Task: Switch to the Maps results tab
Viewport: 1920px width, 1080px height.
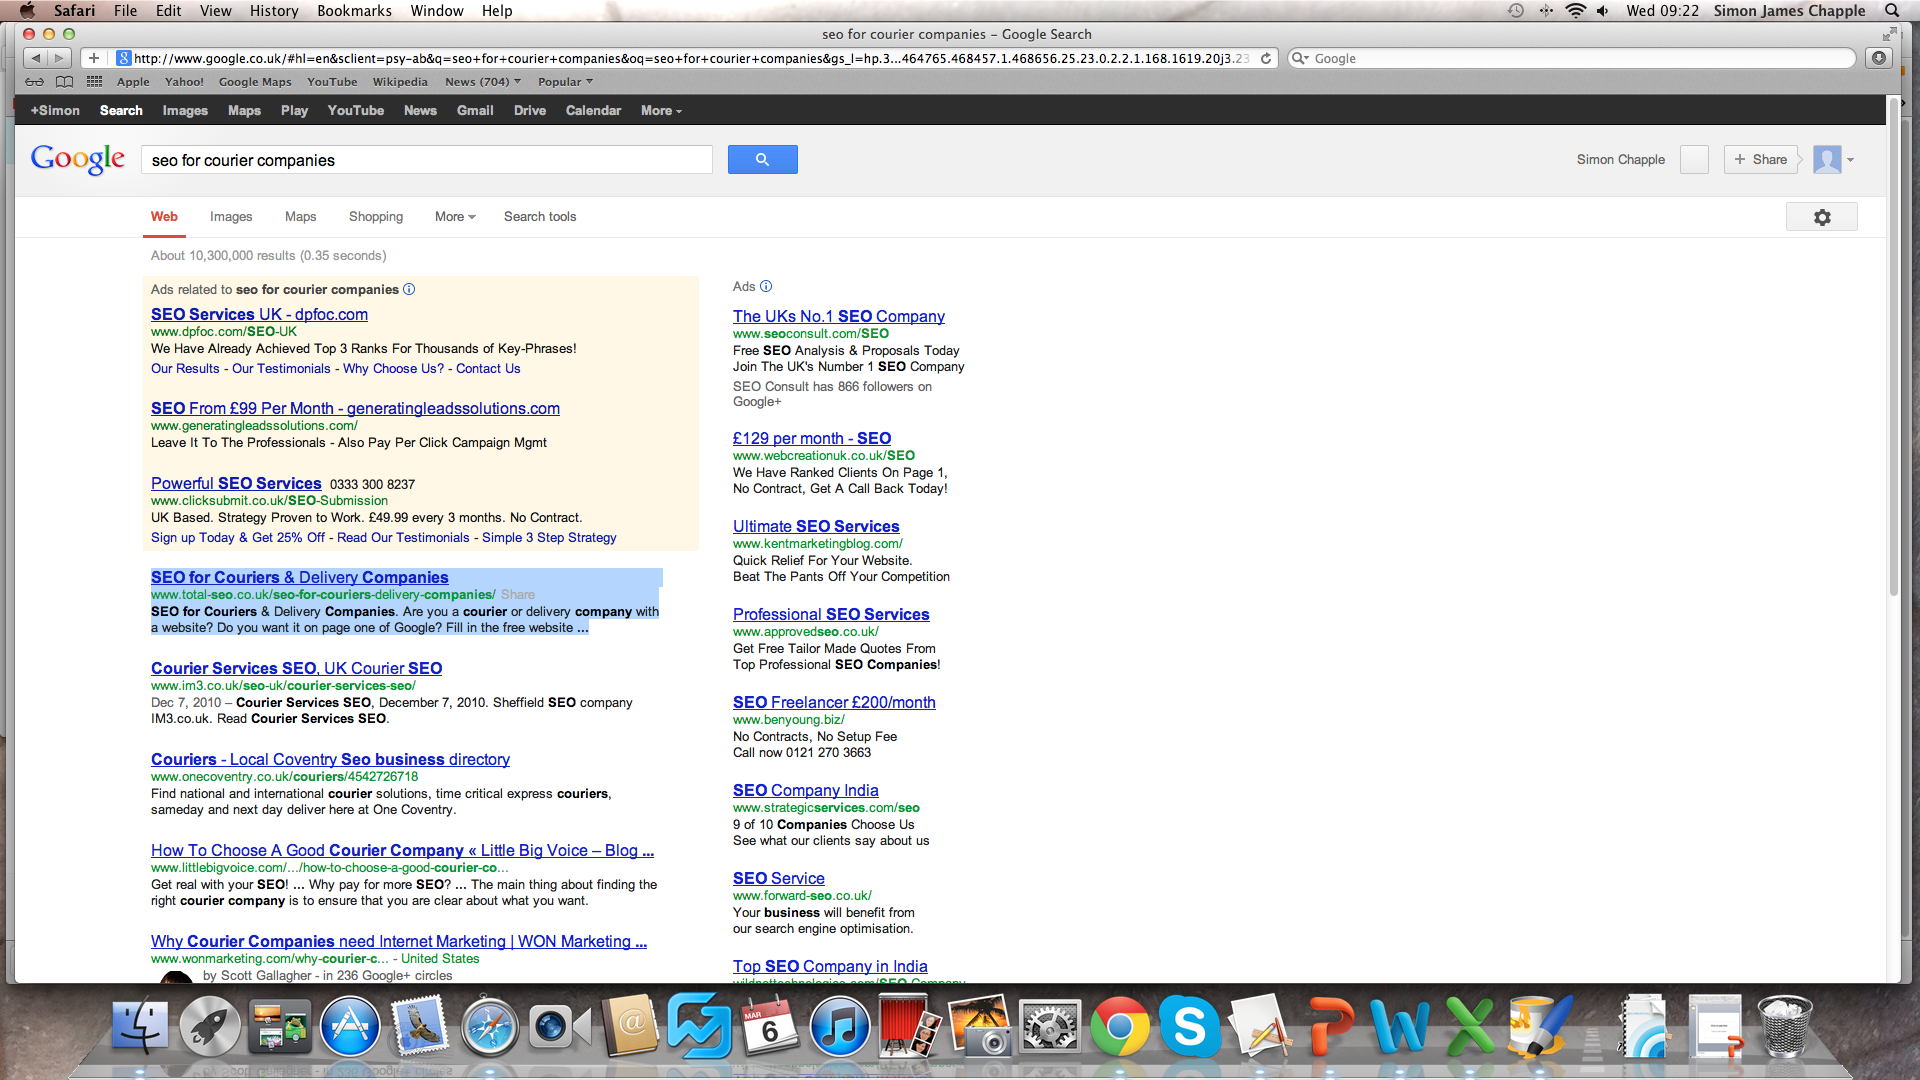Action: [x=300, y=217]
